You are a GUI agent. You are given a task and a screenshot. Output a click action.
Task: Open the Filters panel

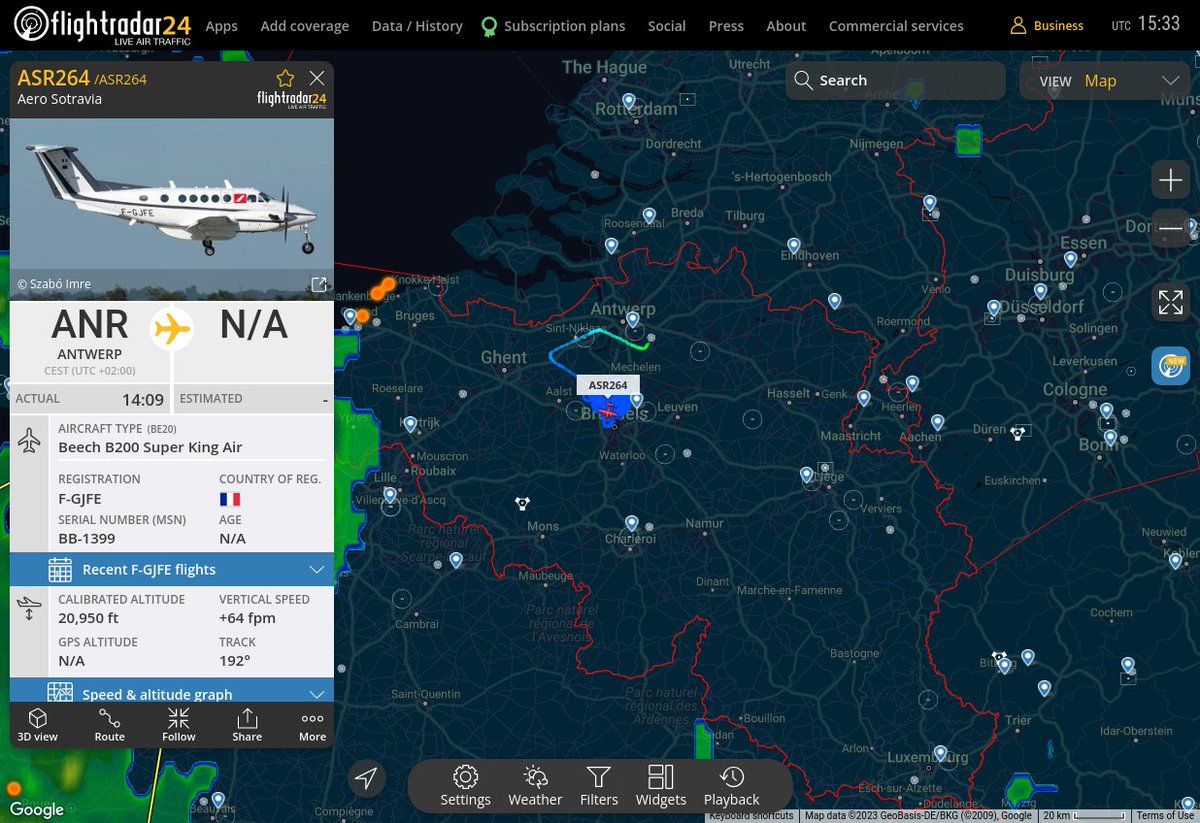[599, 785]
